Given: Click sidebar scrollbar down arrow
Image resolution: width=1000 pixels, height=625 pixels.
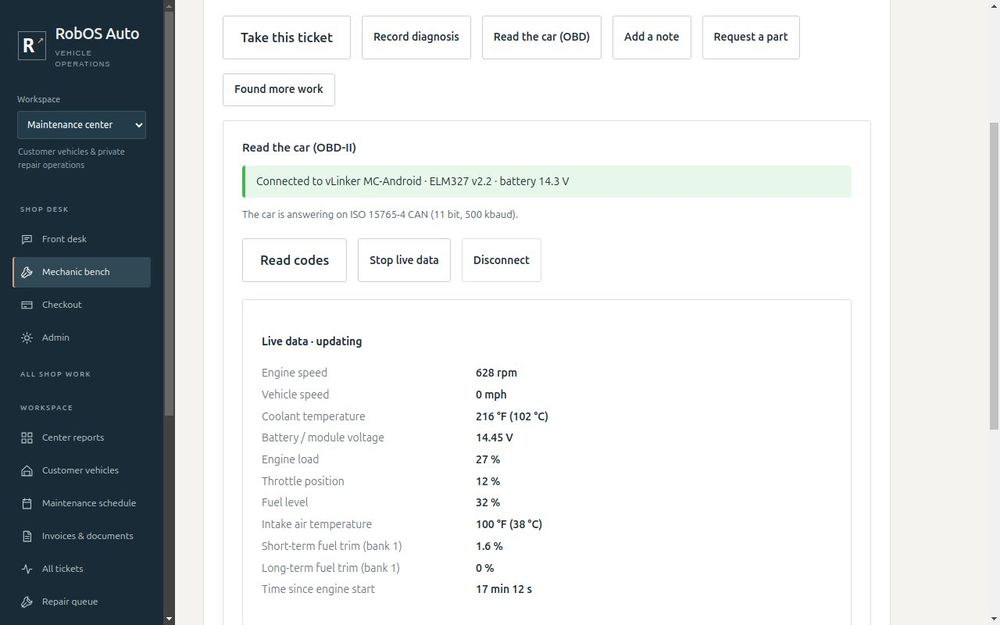Looking at the screenshot, I should (169, 619).
